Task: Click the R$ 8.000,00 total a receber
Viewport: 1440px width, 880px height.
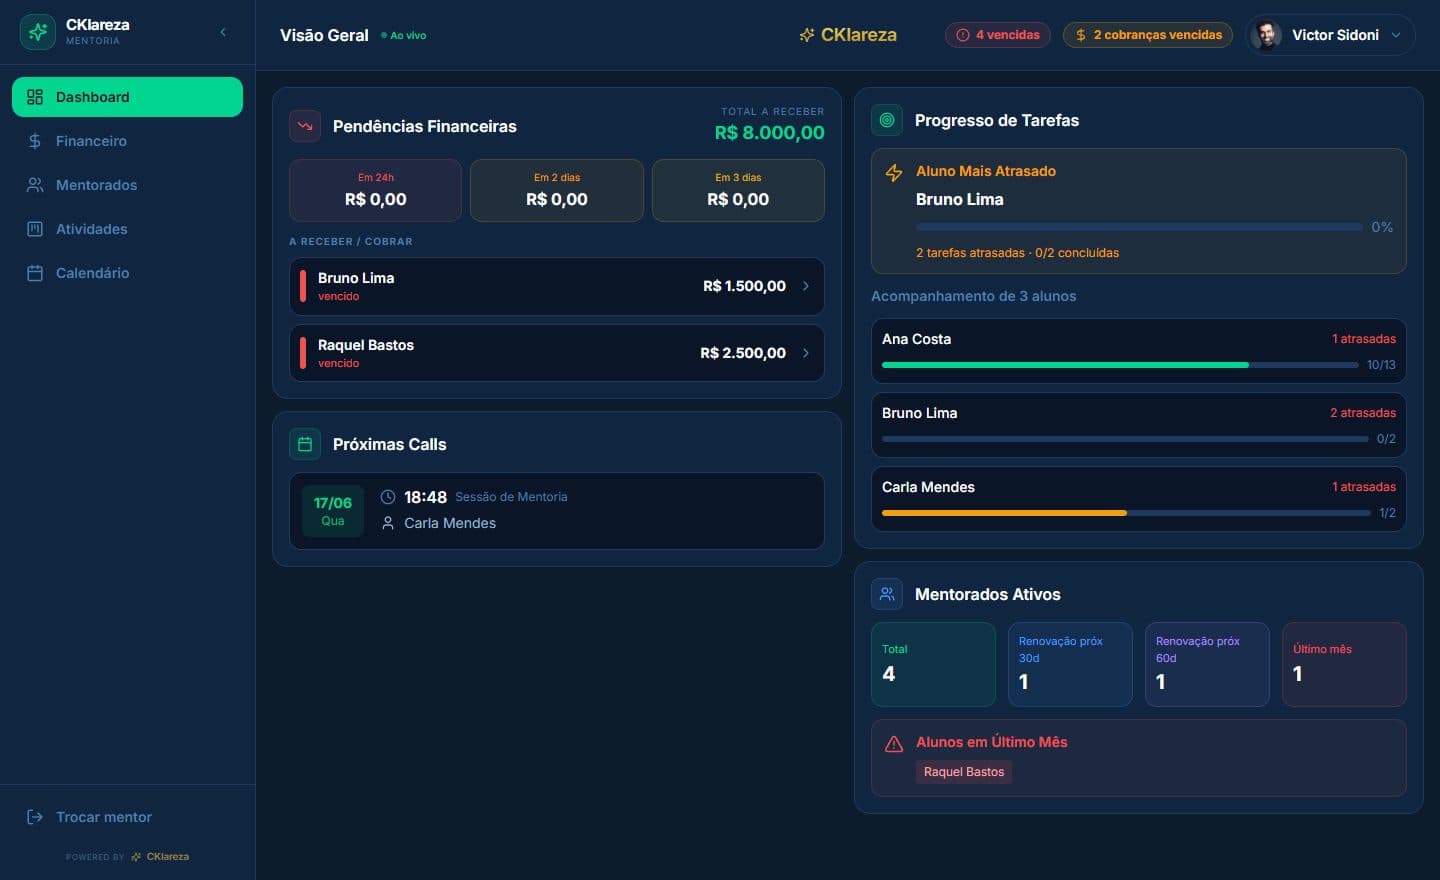Action: (769, 132)
